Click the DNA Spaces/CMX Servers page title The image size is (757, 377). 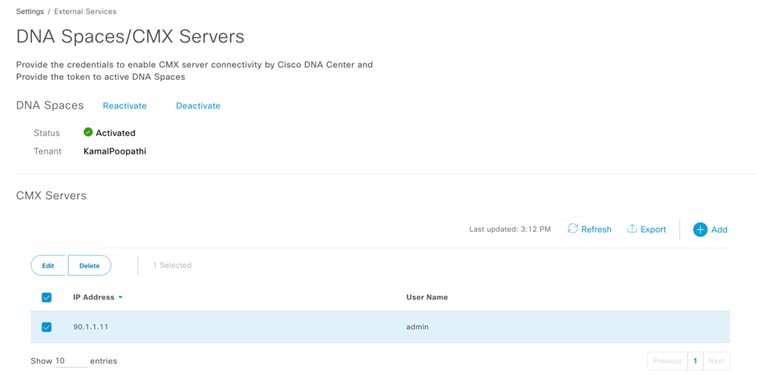(130, 37)
